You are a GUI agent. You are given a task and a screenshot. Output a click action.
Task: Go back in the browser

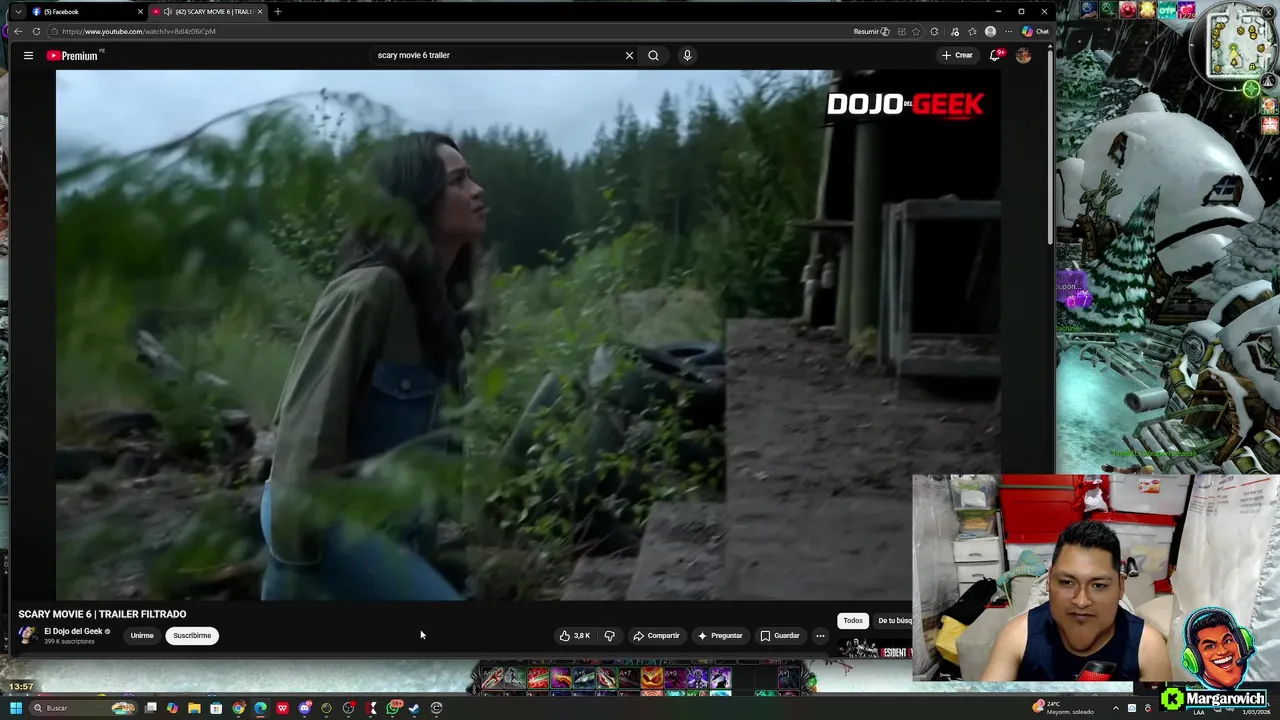tap(18, 31)
